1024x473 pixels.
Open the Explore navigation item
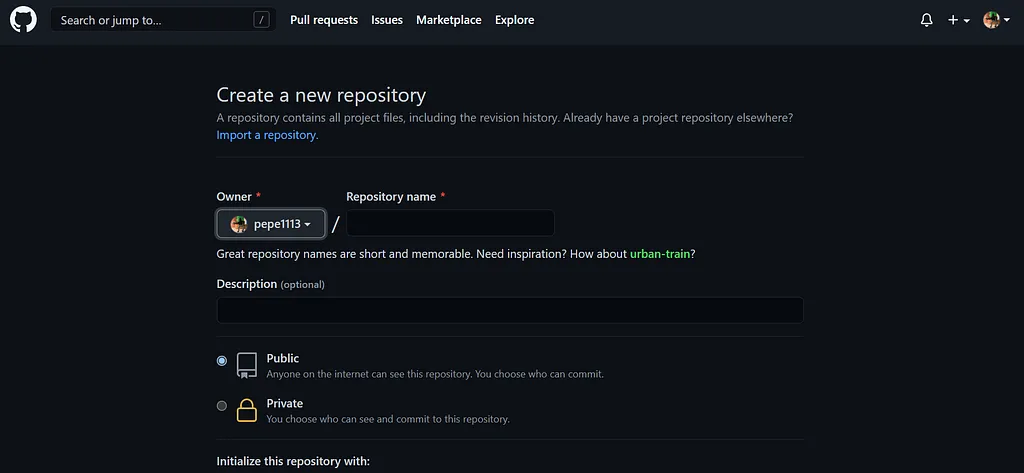pos(515,20)
